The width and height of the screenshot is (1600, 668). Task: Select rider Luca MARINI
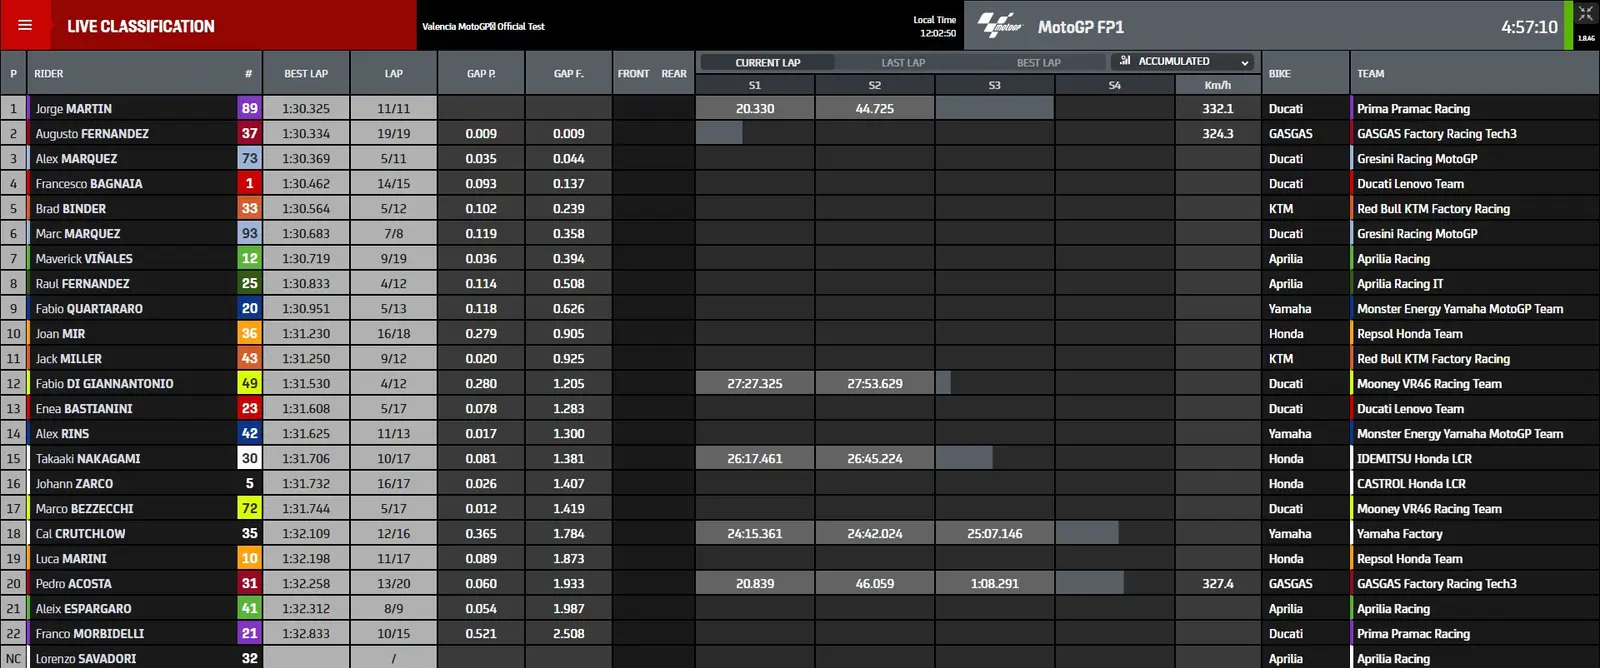point(71,558)
